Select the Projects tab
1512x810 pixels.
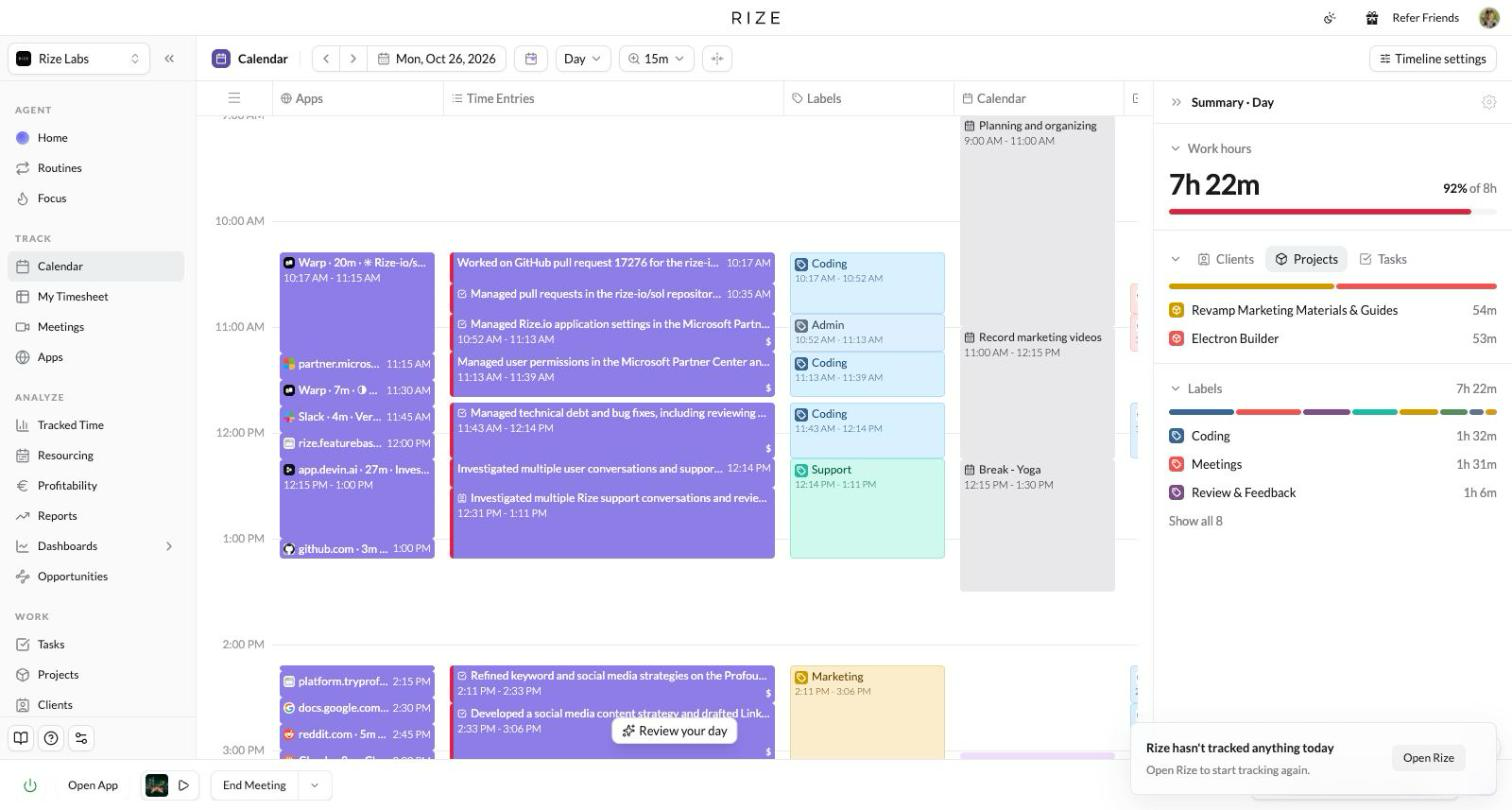point(1306,259)
